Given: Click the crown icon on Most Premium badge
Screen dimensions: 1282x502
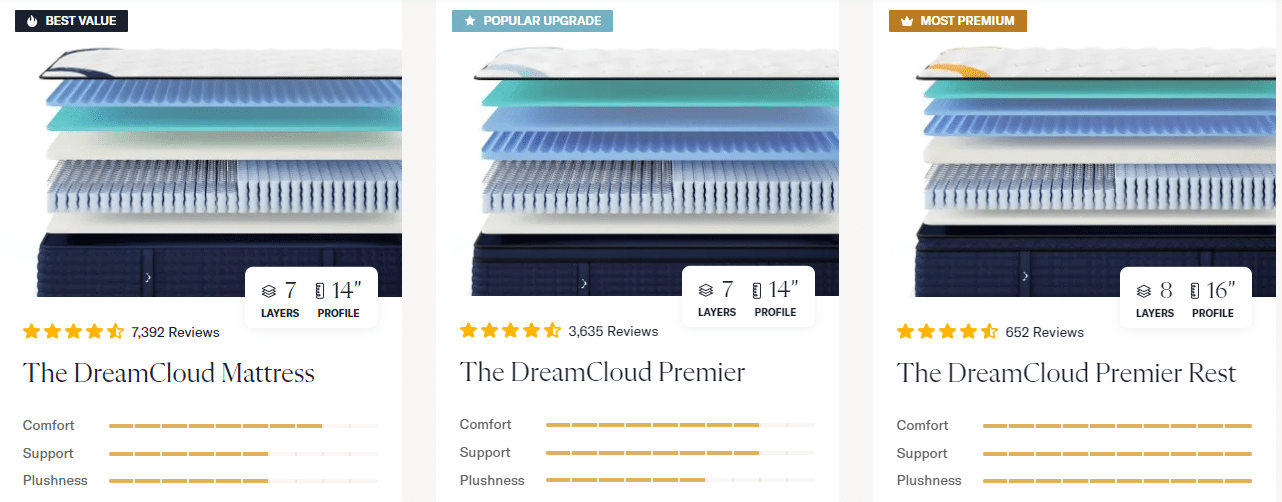Looking at the screenshot, I should (x=906, y=21).
